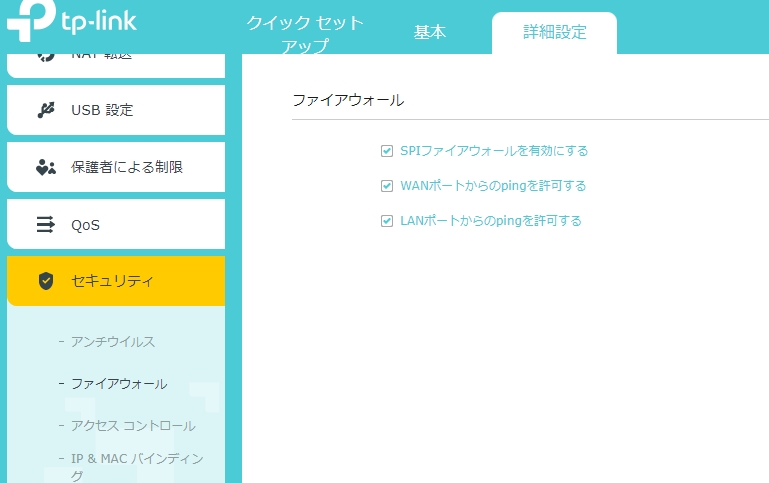Image resolution: width=769 pixels, height=483 pixels.
Task: Click the ファイアウォール section heading
Action: pyautogui.click(x=348, y=101)
